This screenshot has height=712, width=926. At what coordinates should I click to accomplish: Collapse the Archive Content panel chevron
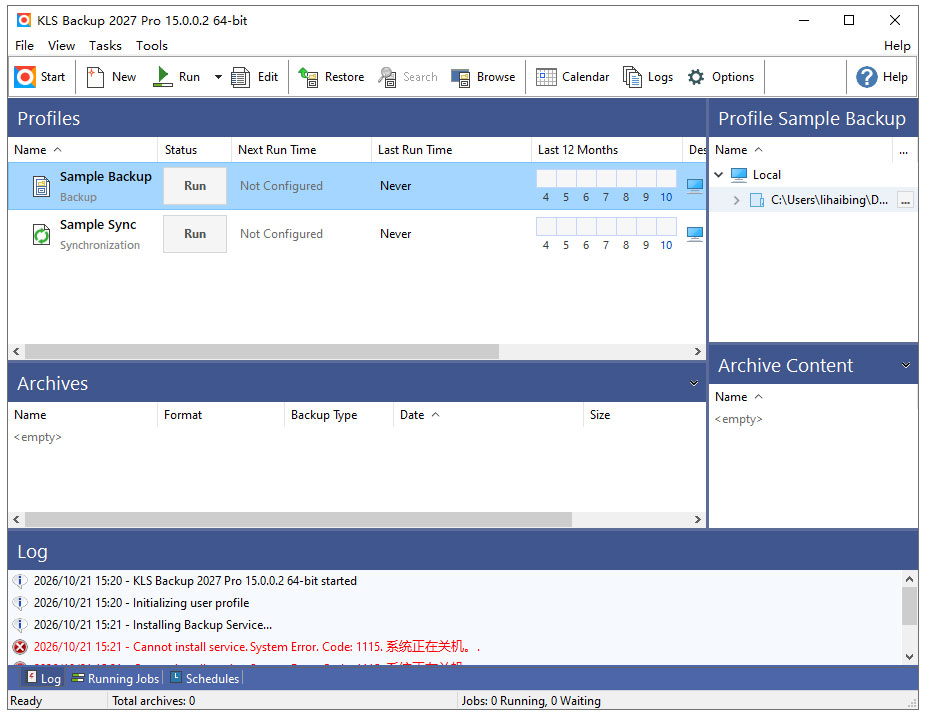[x=906, y=365]
